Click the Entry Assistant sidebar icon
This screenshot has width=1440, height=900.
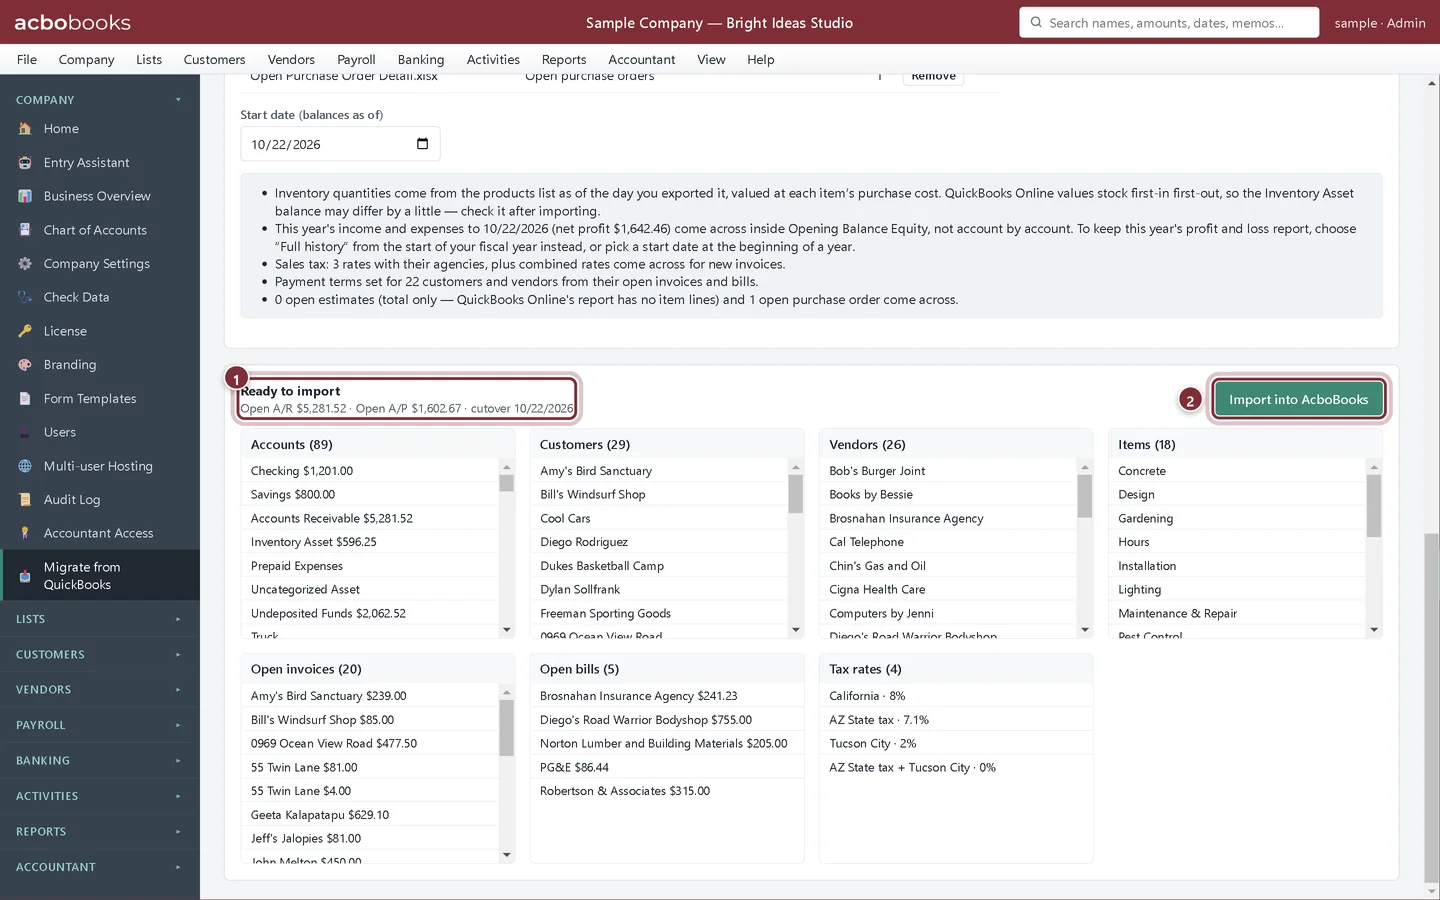(x=25, y=163)
